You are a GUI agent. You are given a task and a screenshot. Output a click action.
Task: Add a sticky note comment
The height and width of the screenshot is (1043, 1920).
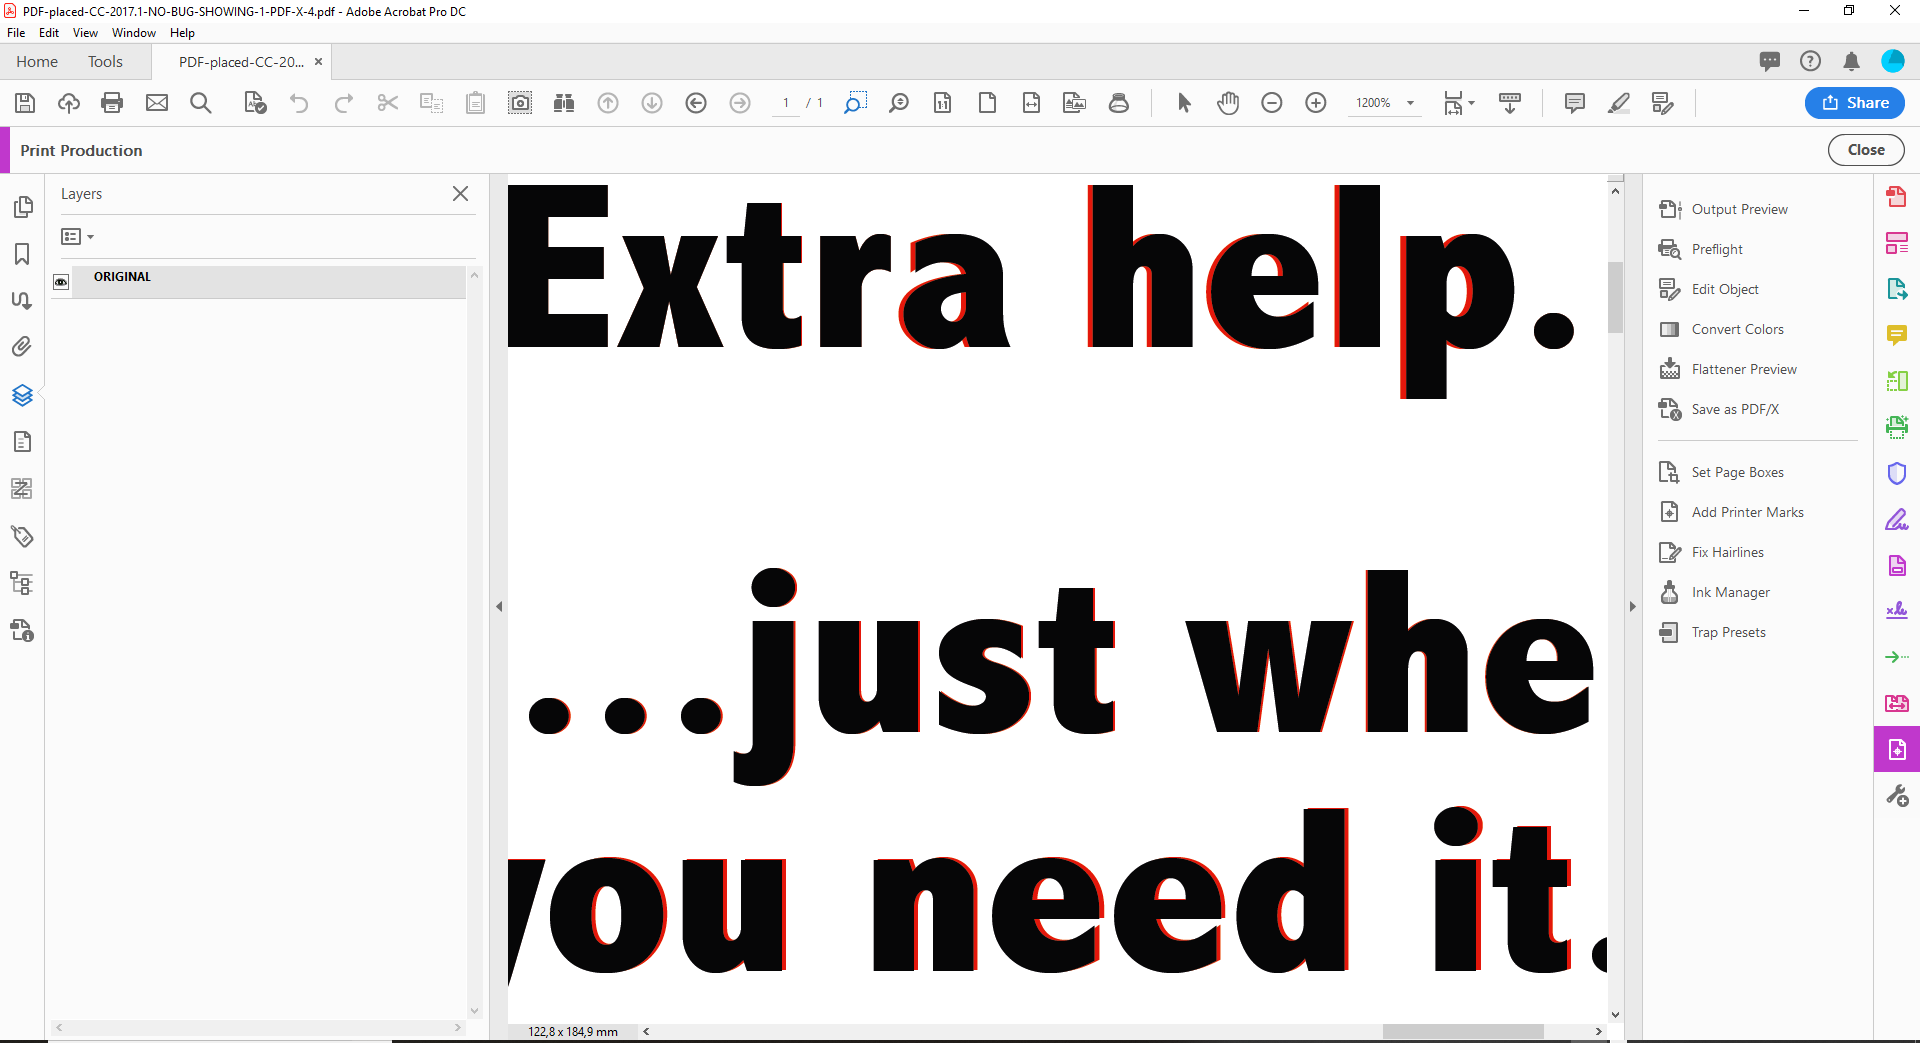point(1575,103)
